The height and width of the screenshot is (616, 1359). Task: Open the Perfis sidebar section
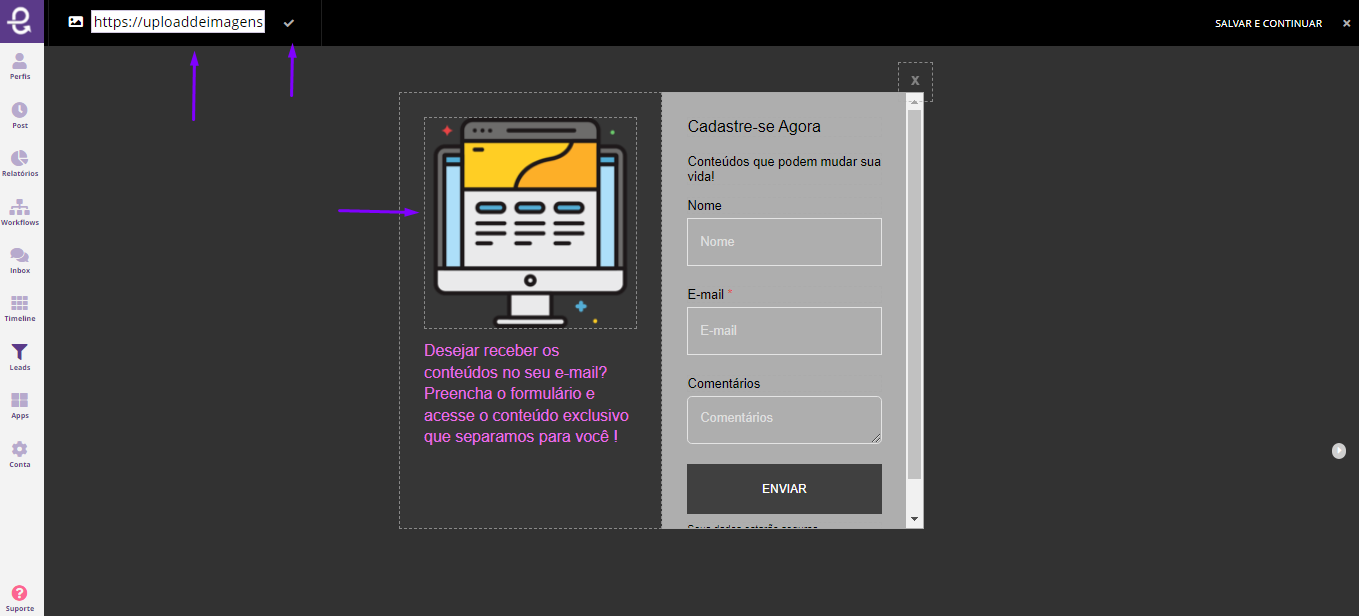coord(20,67)
